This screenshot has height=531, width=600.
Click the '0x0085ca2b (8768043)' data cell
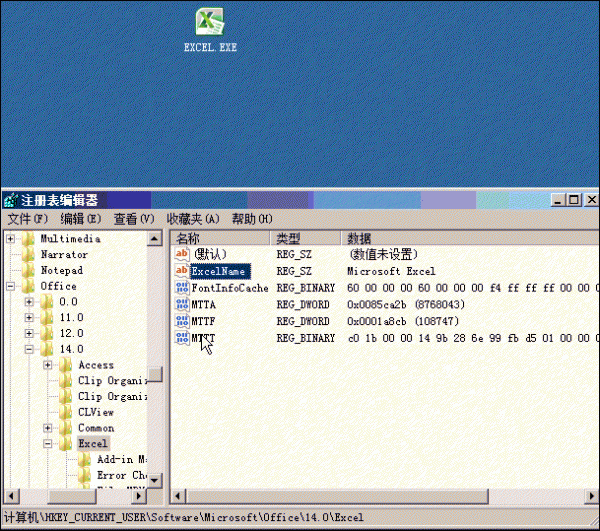(406, 305)
